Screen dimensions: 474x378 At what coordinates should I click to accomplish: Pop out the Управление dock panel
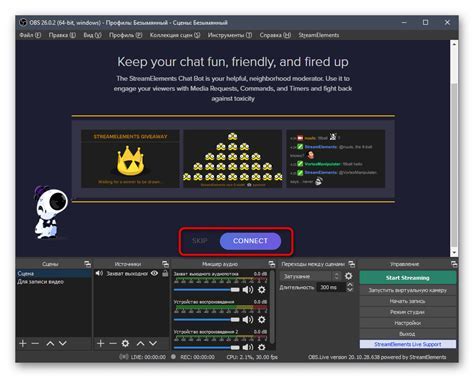tap(454, 264)
